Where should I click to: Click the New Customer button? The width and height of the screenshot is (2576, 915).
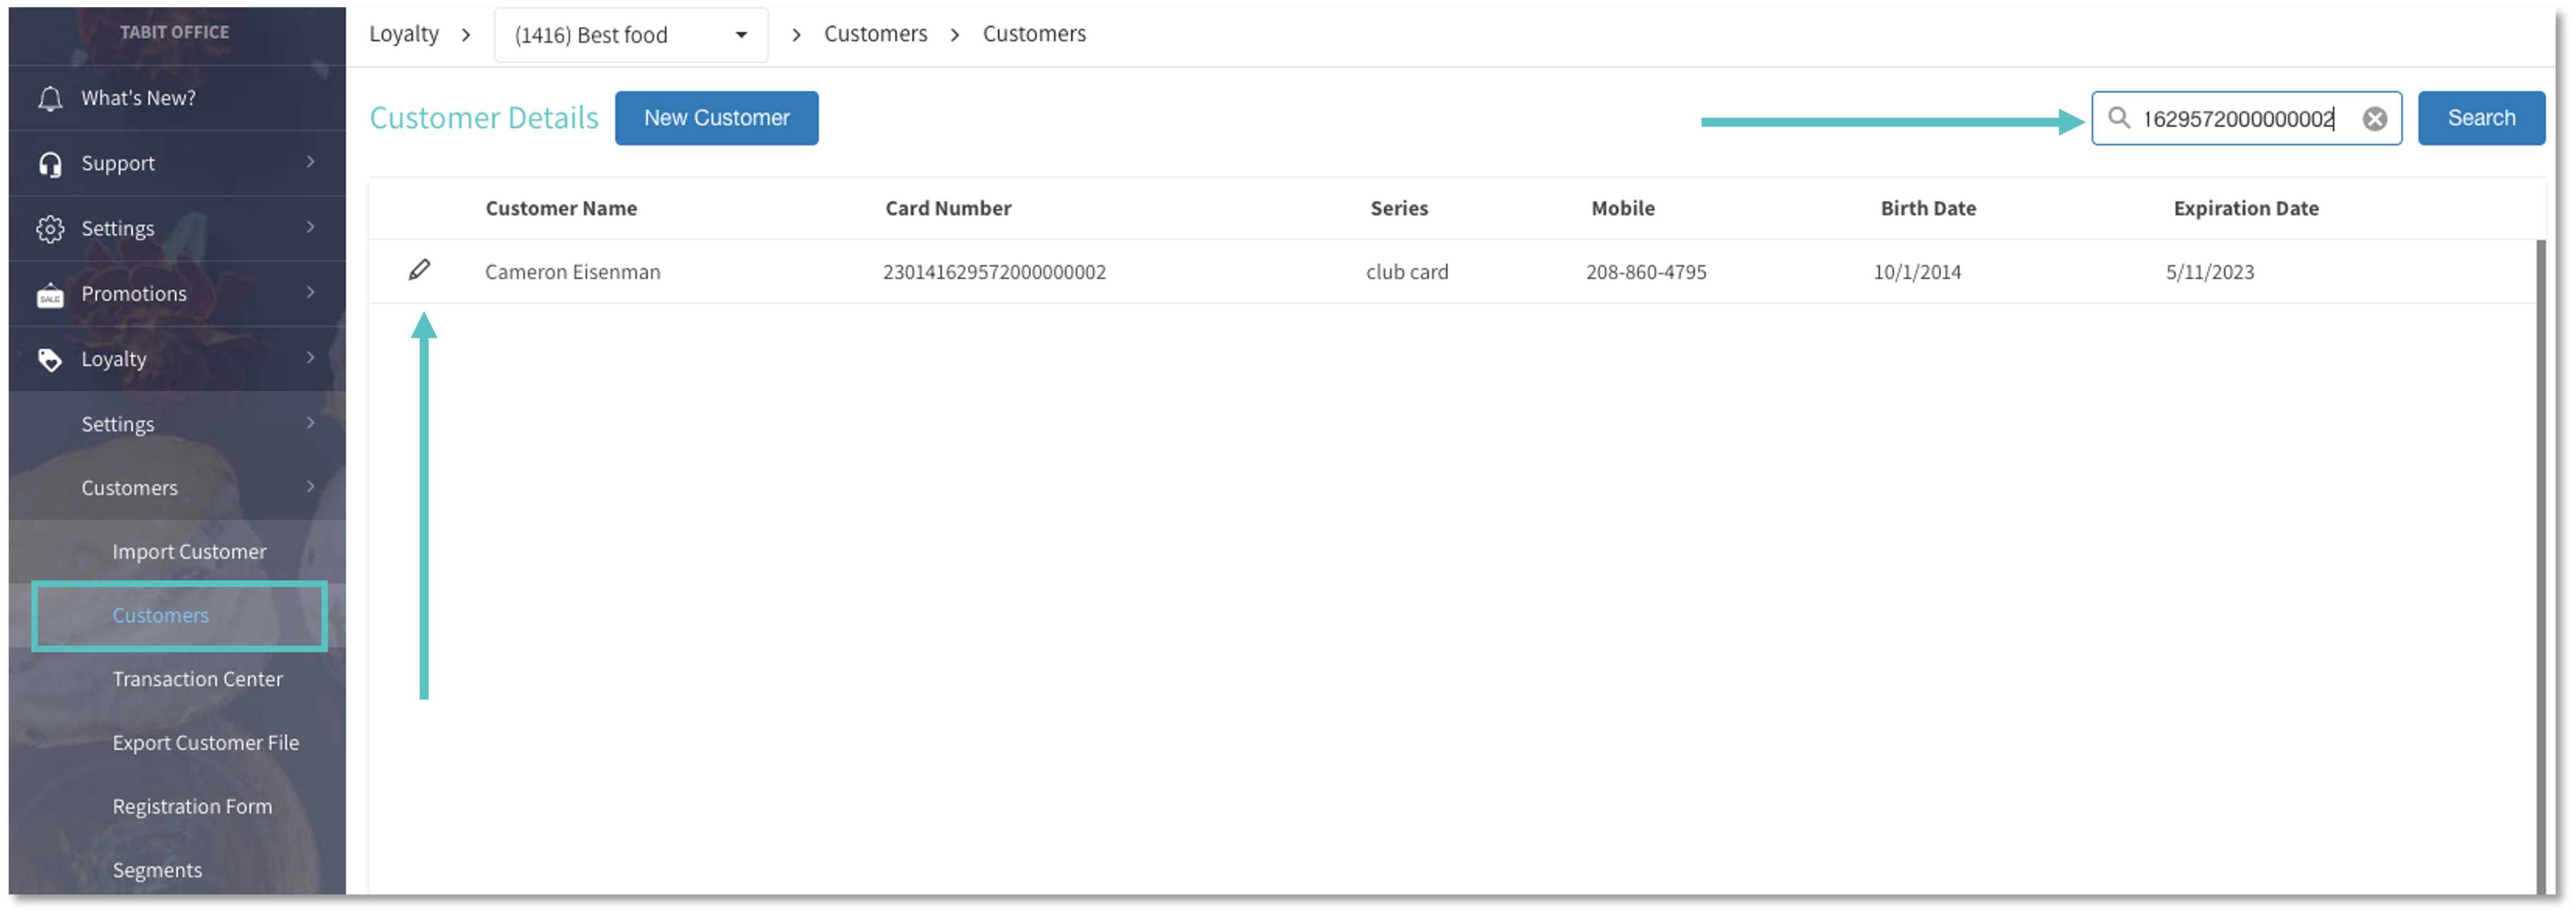click(x=717, y=118)
